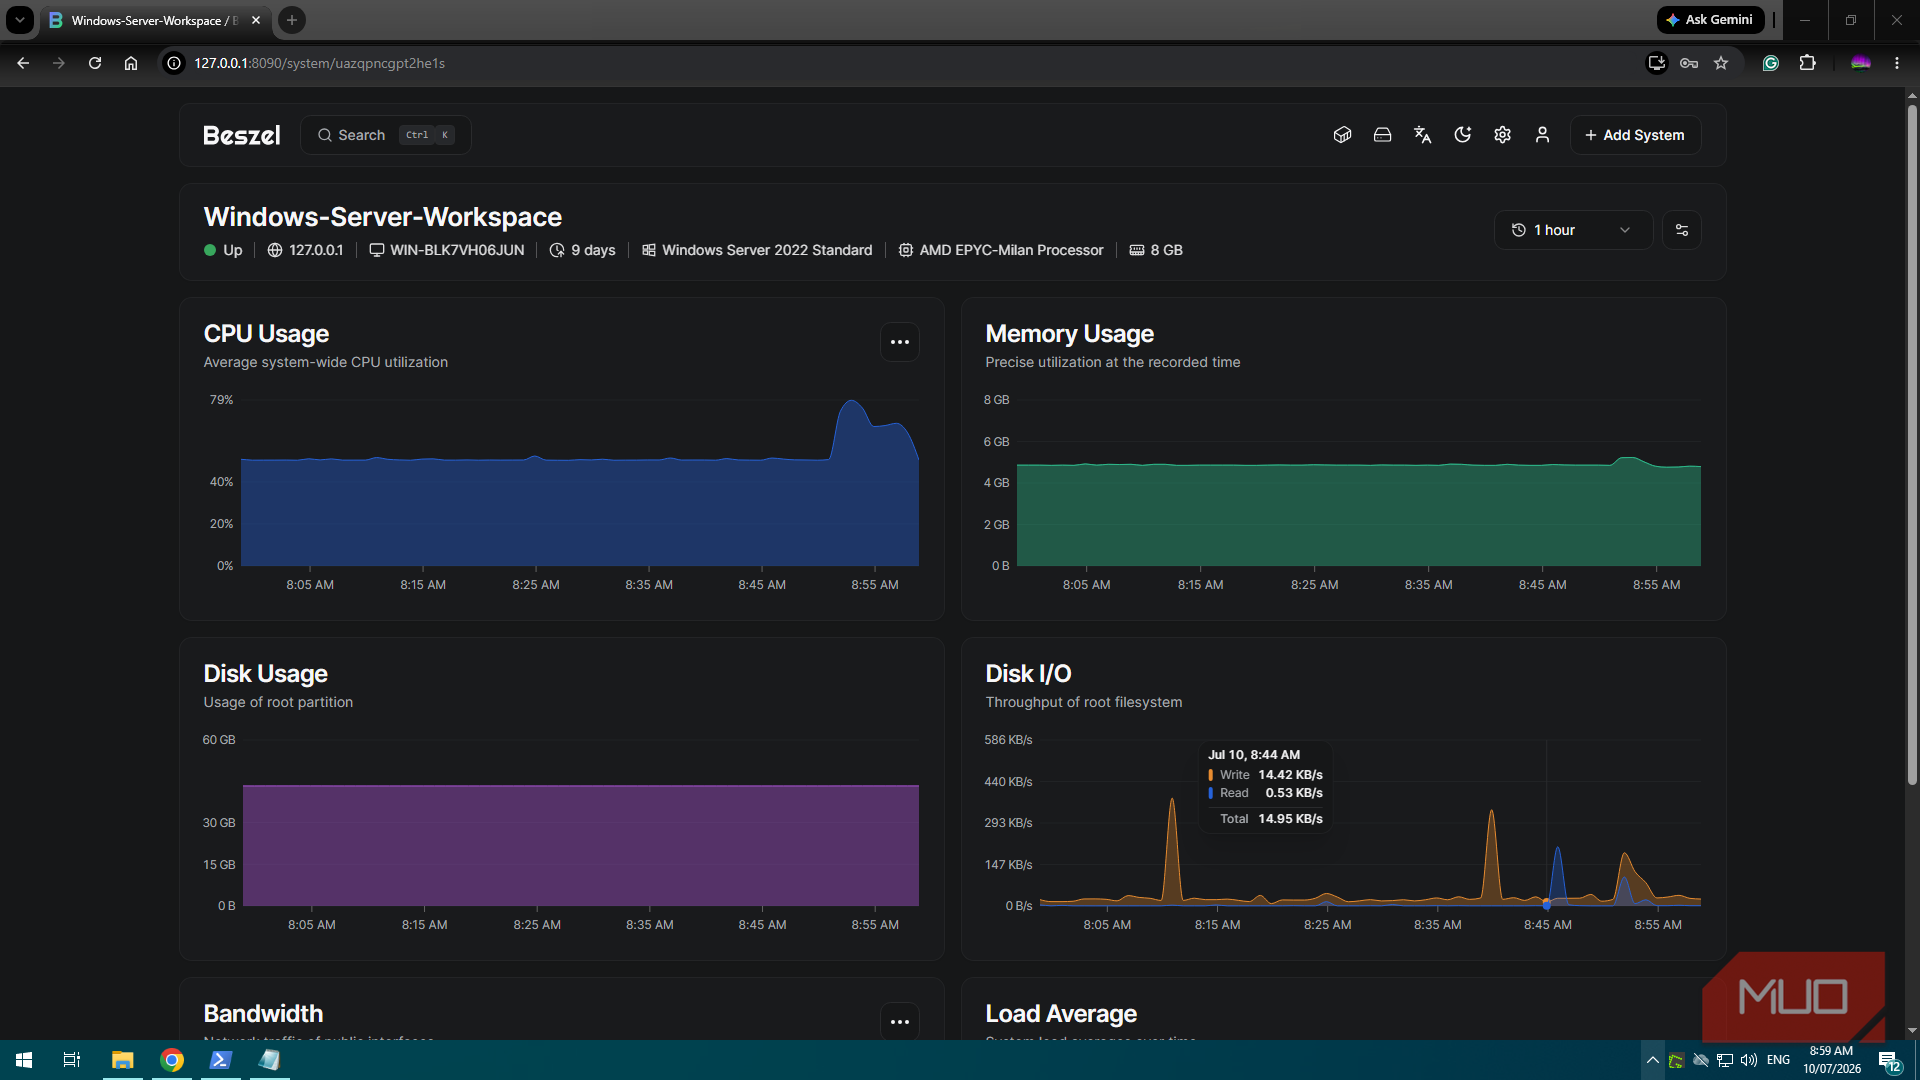This screenshot has height=1080, width=1920.
Task: Click the monitor icon beside WIN-BLK7VH06JUN
Action: click(376, 250)
